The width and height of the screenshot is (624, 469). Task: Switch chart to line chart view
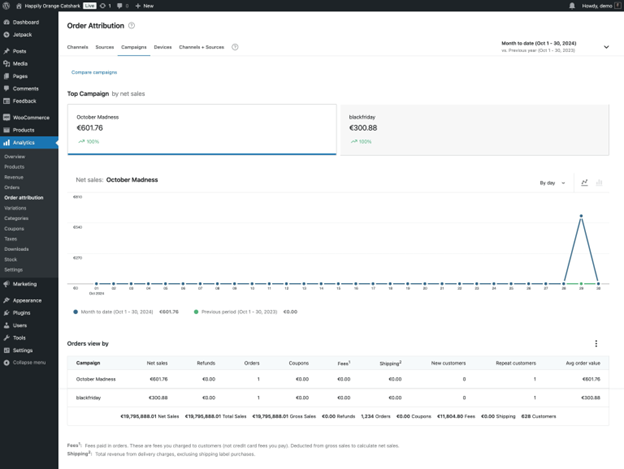[584, 183]
